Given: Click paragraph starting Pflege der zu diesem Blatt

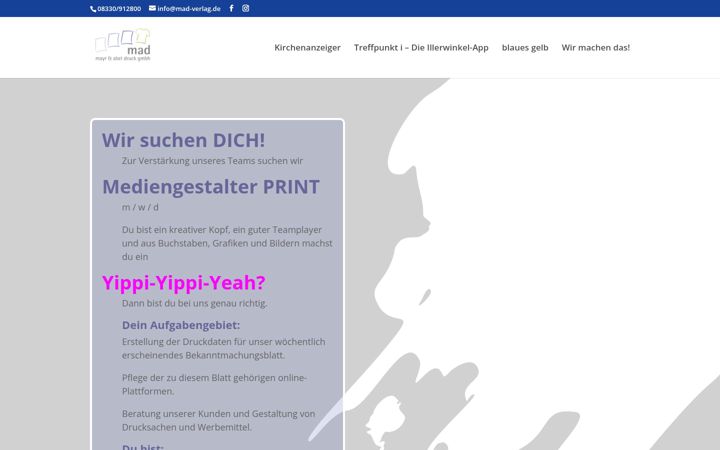Looking at the screenshot, I should click(214, 384).
